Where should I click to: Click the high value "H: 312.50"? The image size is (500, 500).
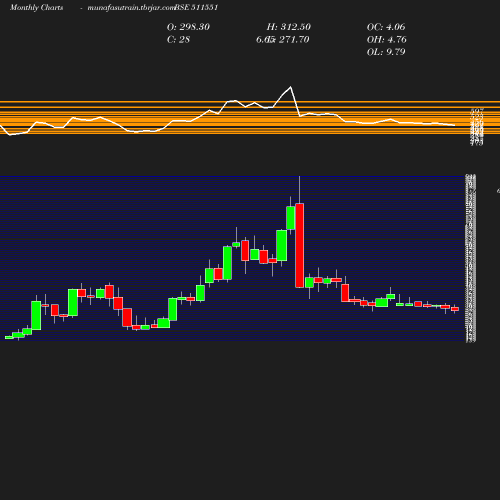pyautogui.click(x=289, y=27)
